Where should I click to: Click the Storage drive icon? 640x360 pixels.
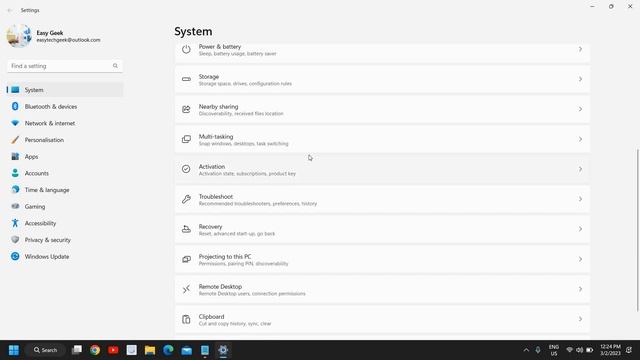point(186,79)
